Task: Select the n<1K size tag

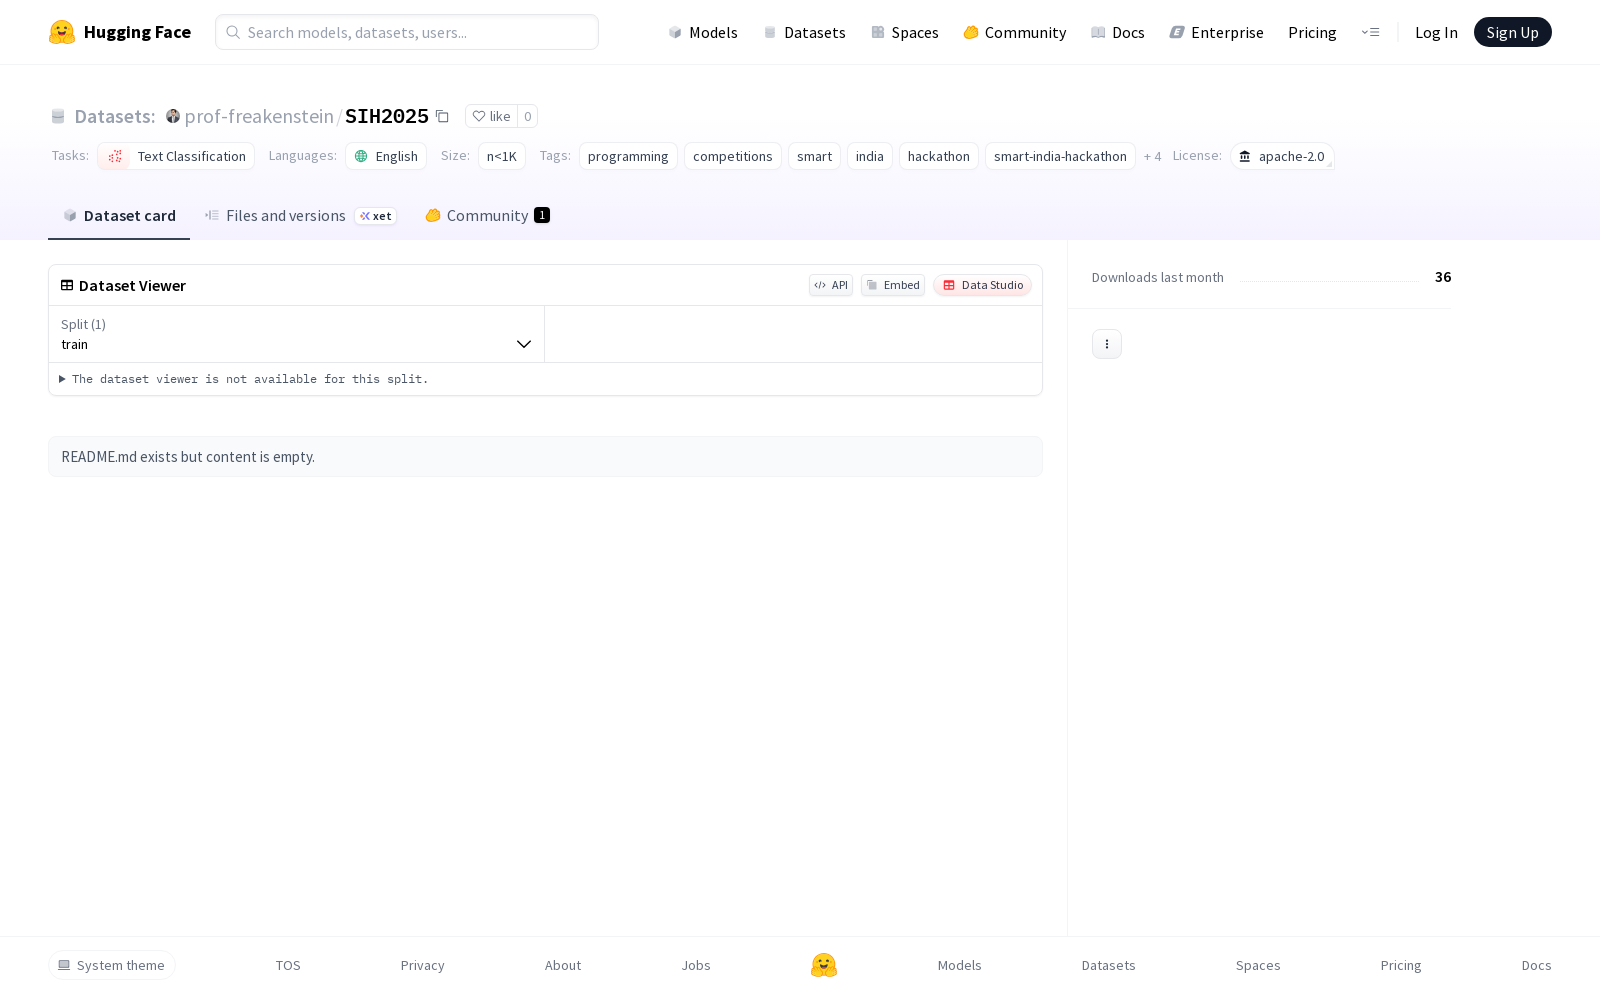Action: pyautogui.click(x=502, y=156)
